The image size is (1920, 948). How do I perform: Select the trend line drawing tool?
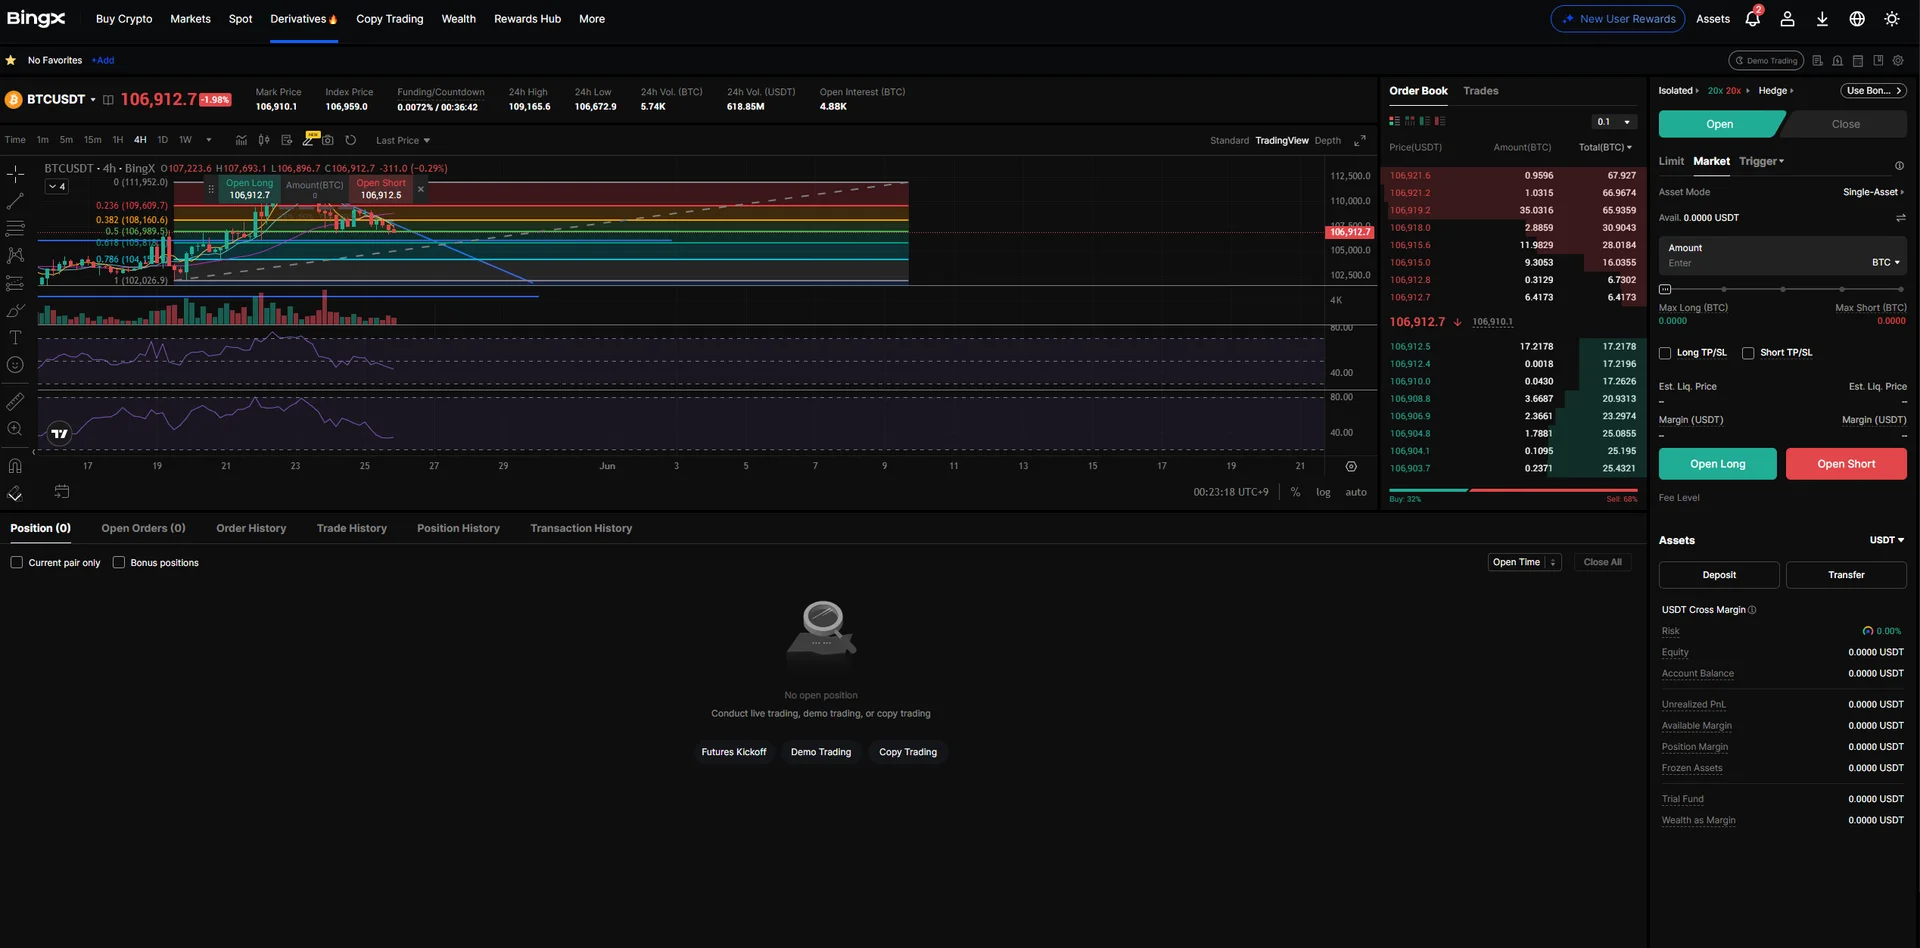[x=15, y=201]
